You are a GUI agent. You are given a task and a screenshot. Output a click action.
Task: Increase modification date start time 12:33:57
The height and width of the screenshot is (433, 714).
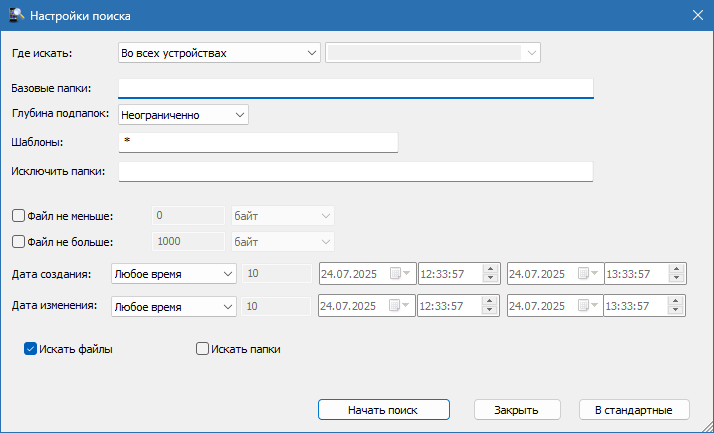(x=490, y=301)
